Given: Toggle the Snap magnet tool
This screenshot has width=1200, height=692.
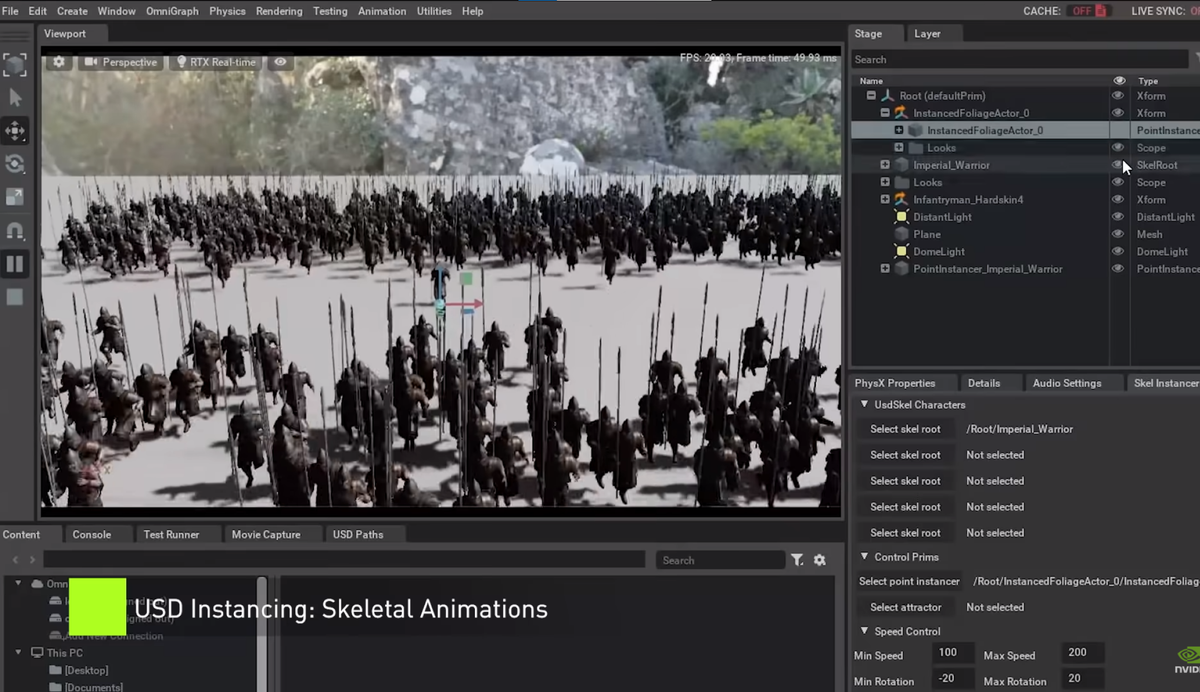Looking at the screenshot, I should point(15,231).
